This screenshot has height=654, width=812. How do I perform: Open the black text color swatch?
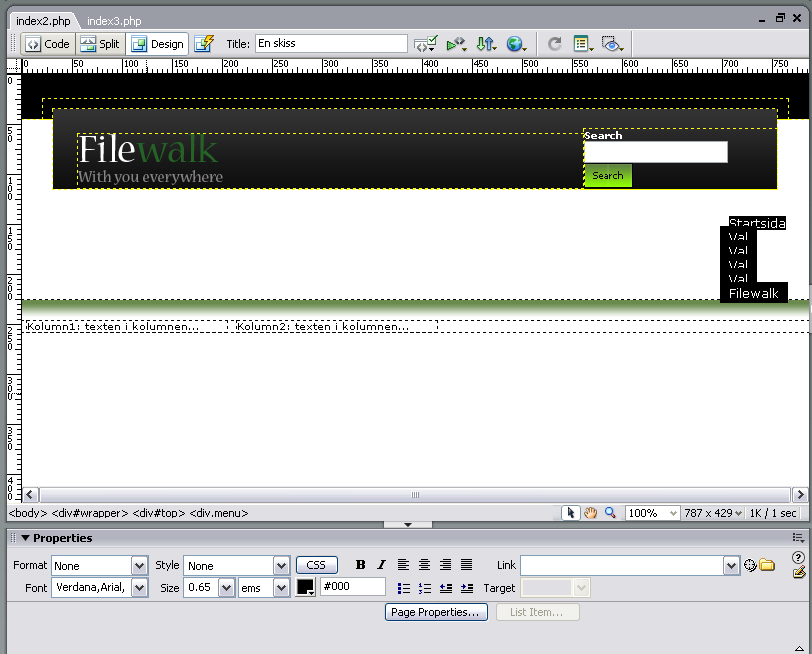[x=305, y=587]
